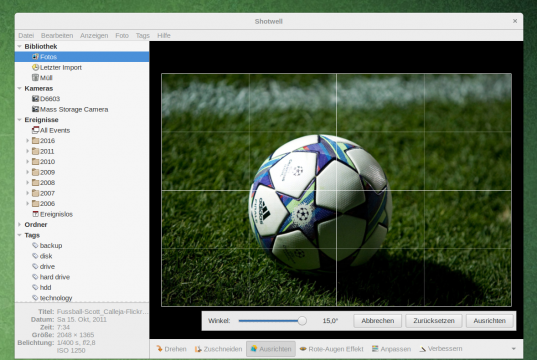Click the ISO 1250 value

71,350
